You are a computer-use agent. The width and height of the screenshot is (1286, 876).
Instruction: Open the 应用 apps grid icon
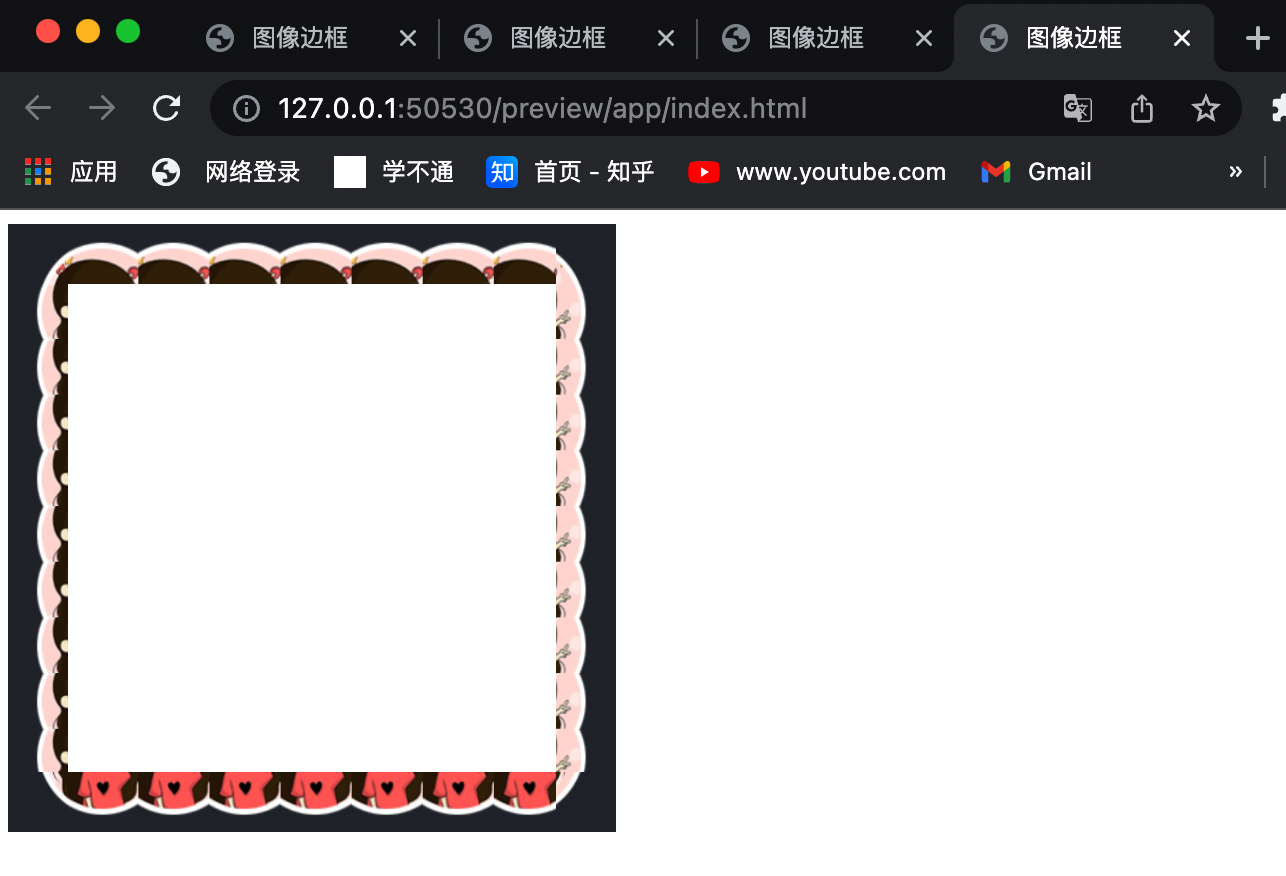[37, 171]
